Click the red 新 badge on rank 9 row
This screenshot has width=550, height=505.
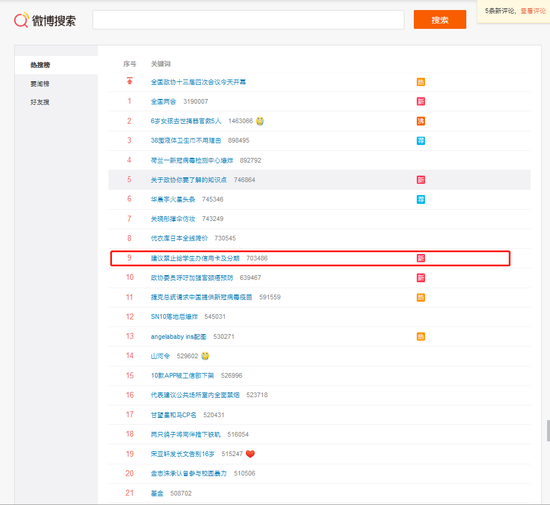click(x=421, y=258)
